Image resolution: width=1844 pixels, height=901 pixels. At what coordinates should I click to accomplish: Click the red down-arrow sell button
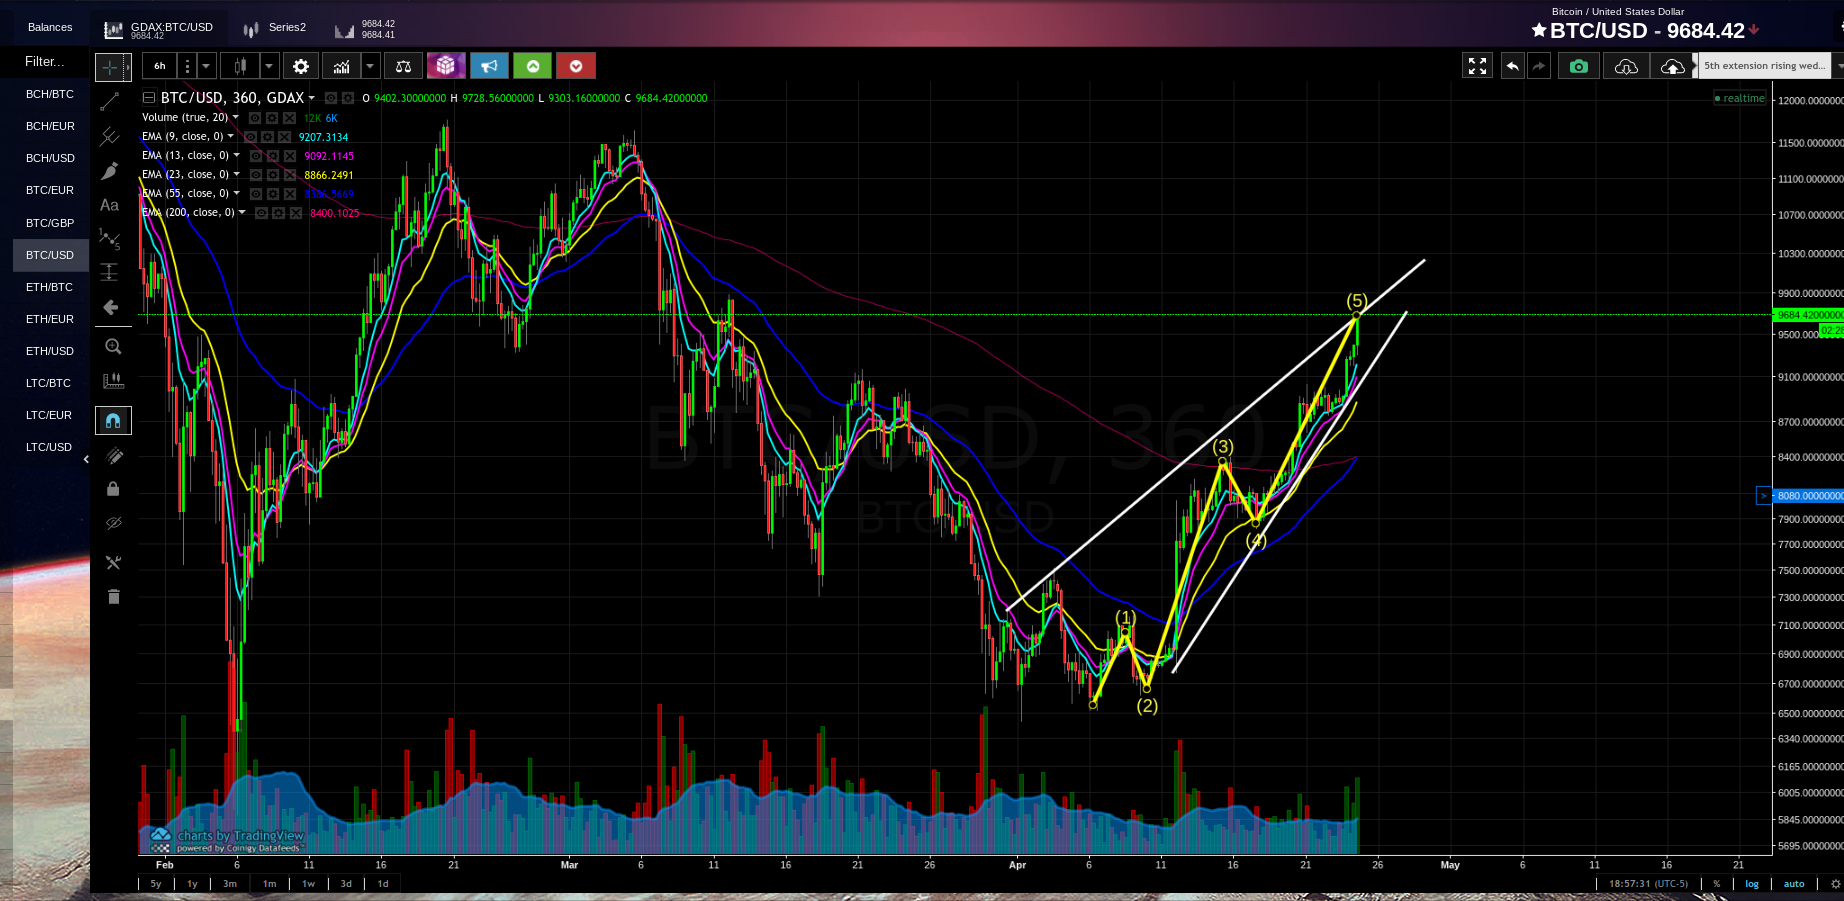(x=576, y=66)
